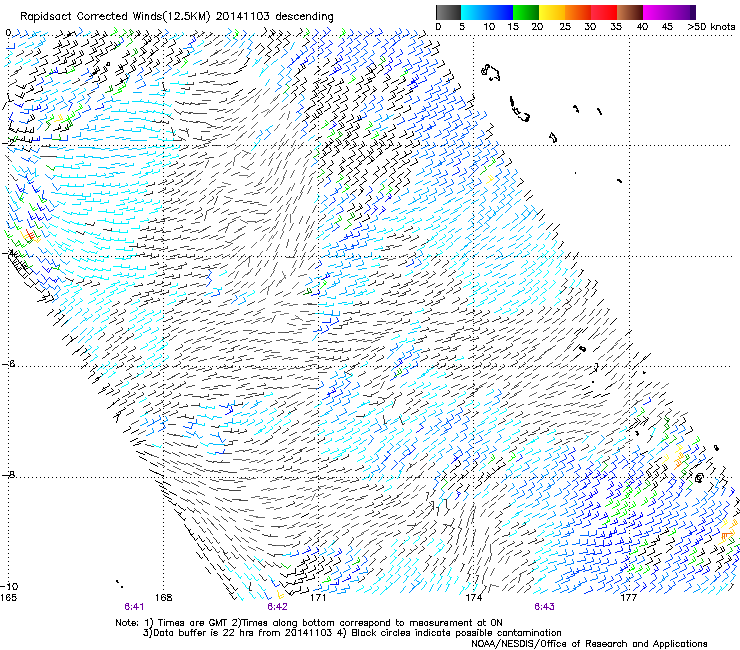This screenshot has width=740, height=650.
Task: Click the purple time label 6:41
Action: click(x=134, y=607)
